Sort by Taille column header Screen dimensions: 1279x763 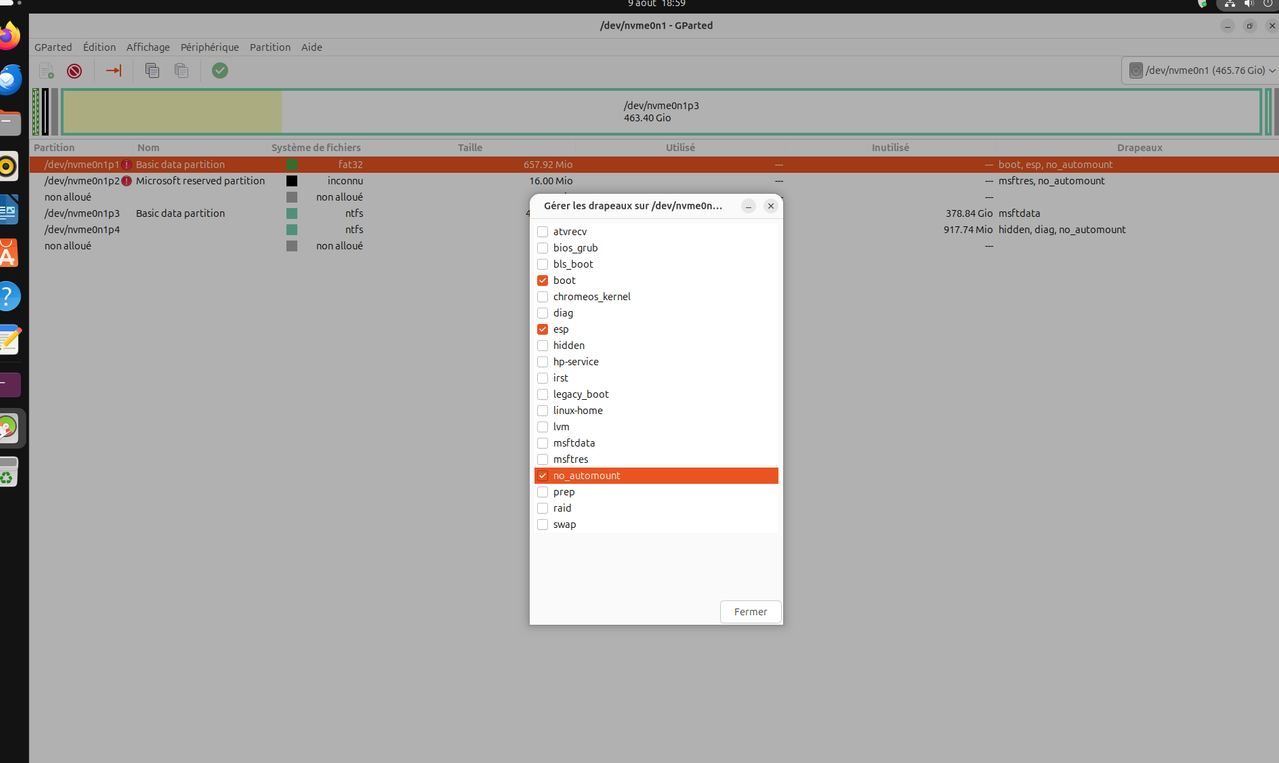coord(470,148)
